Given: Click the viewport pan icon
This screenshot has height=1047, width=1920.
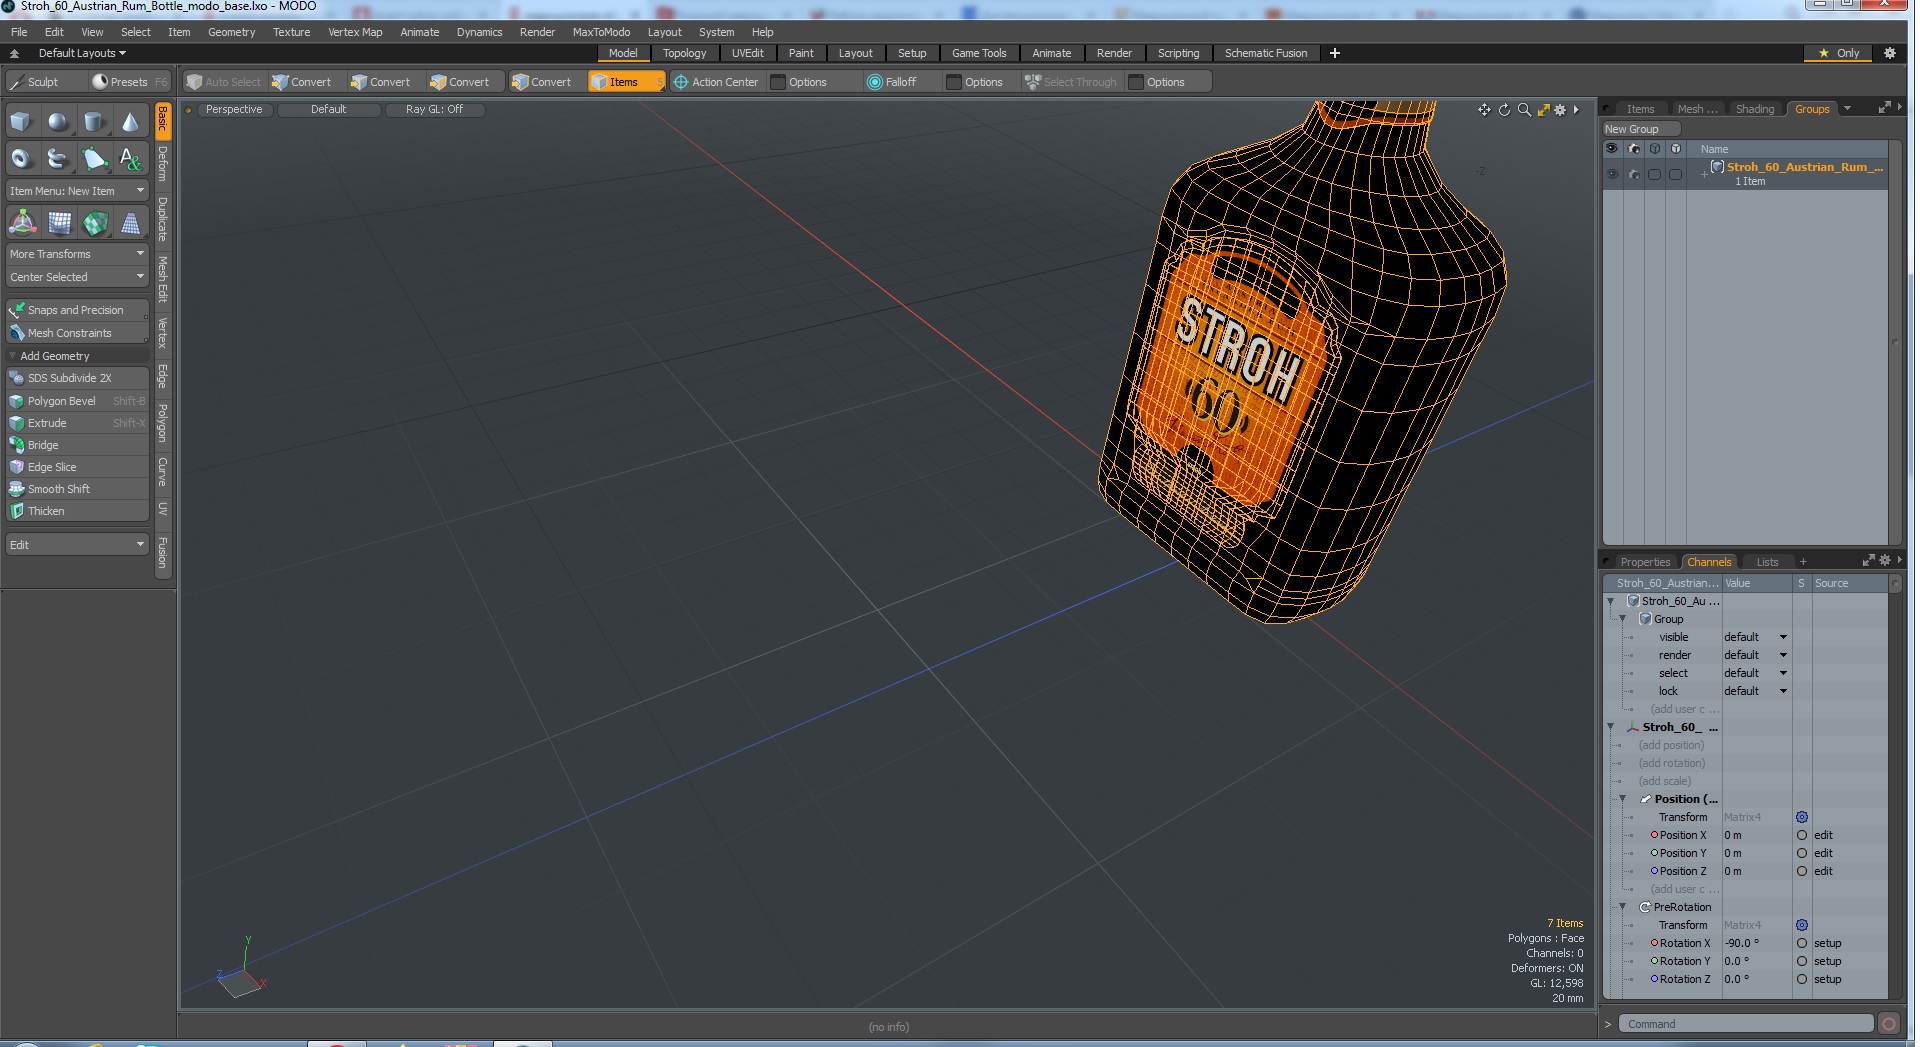Looking at the screenshot, I should pos(1484,110).
